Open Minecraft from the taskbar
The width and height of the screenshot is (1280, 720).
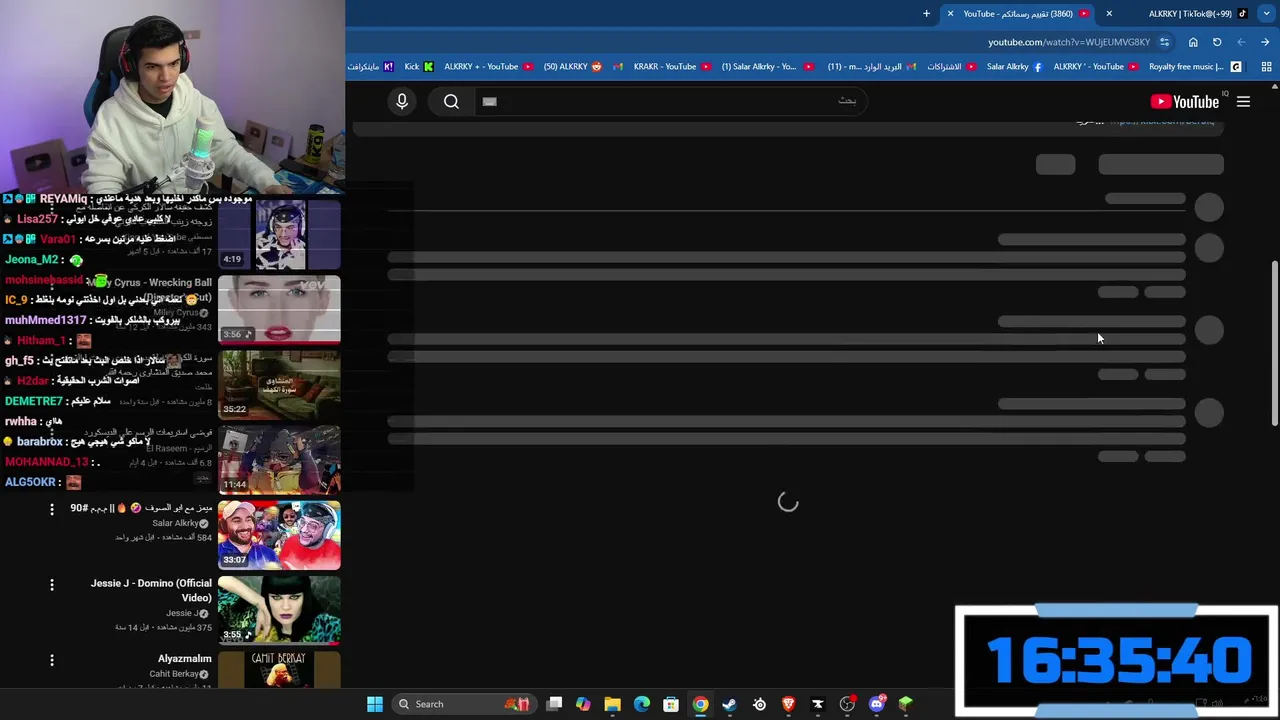[906, 704]
